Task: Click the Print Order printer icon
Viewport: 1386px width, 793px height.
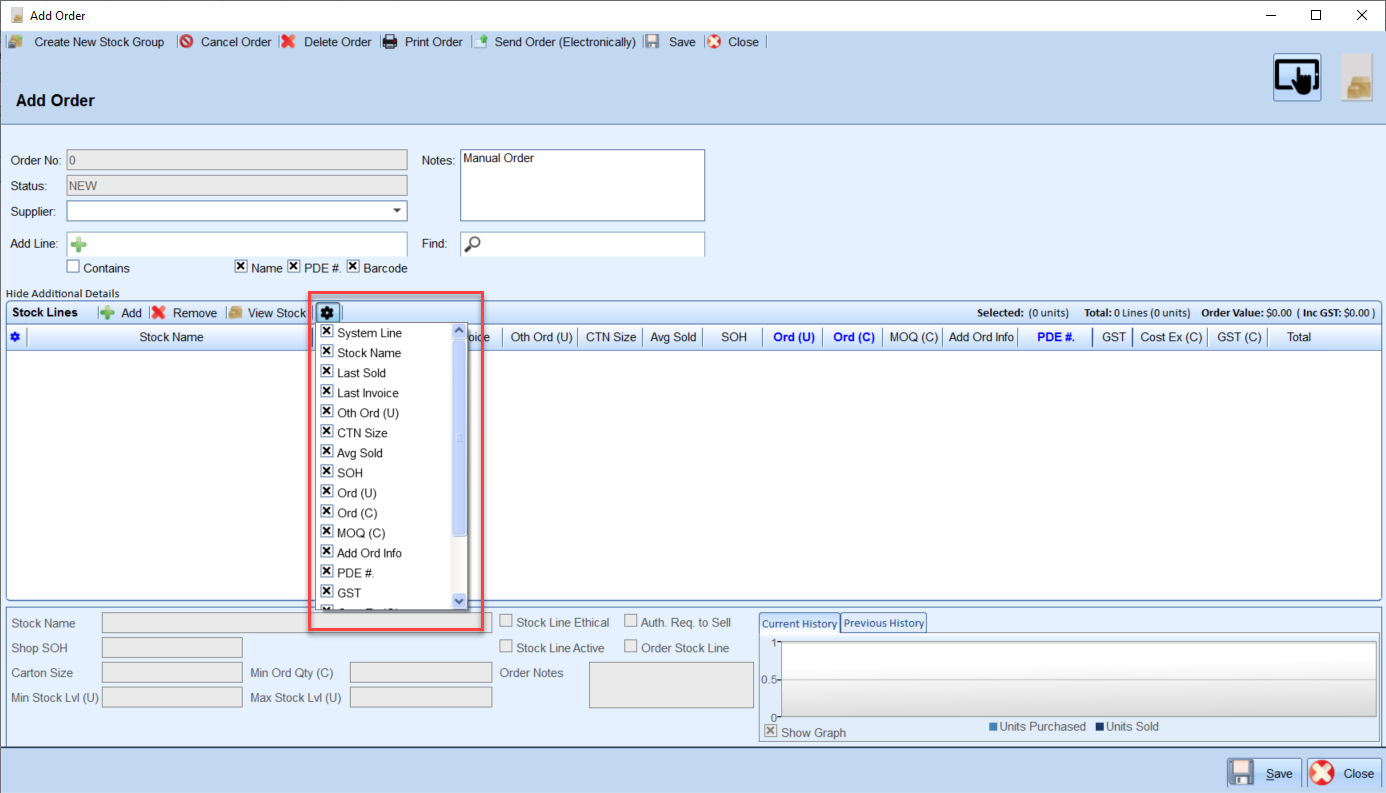Action: [x=390, y=42]
